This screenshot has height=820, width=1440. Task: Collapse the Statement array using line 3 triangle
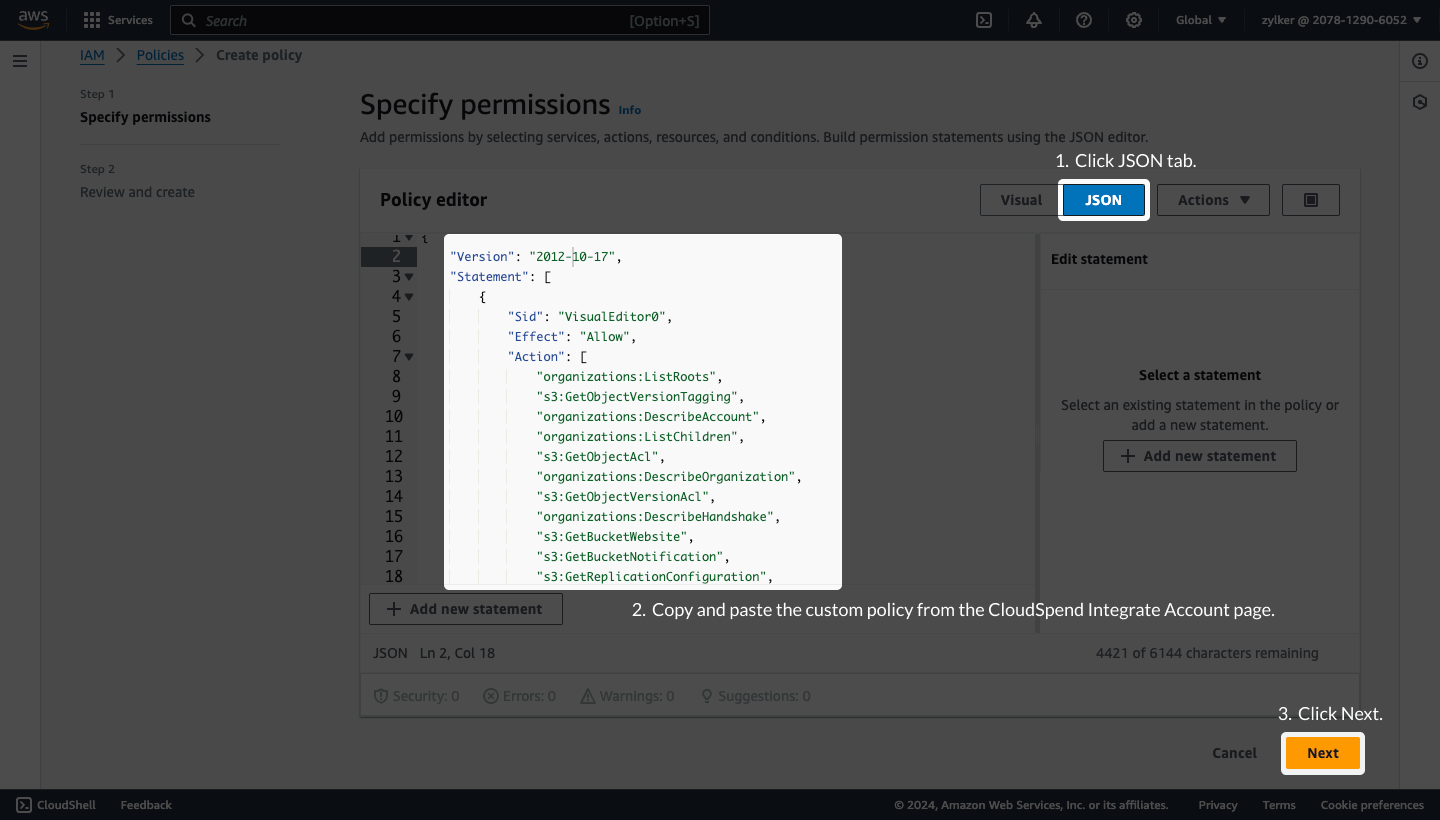(x=410, y=276)
